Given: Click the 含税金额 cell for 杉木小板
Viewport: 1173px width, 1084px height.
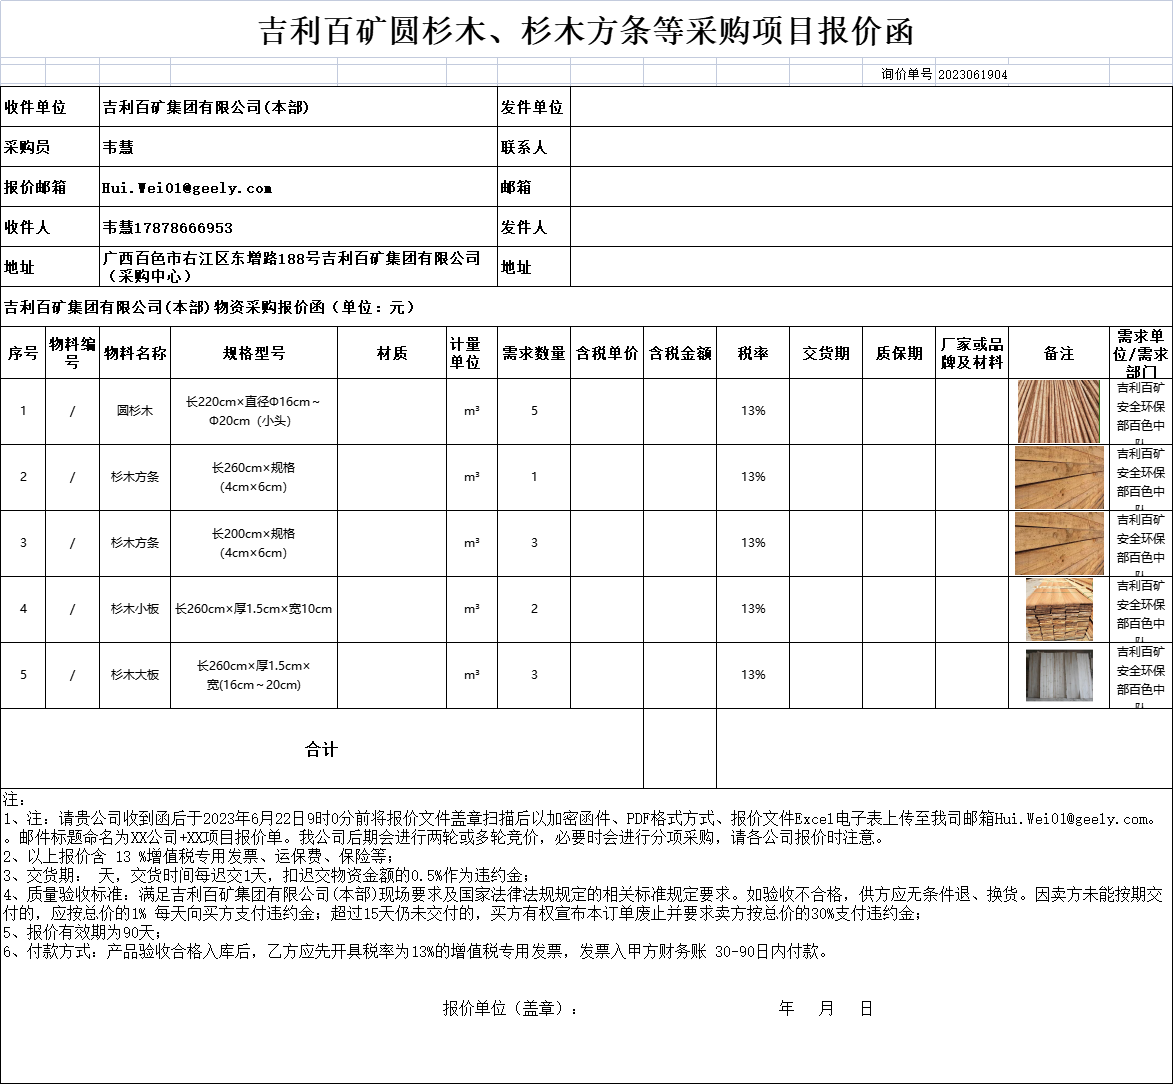Looking at the screenshot, I should click(680, 609).
